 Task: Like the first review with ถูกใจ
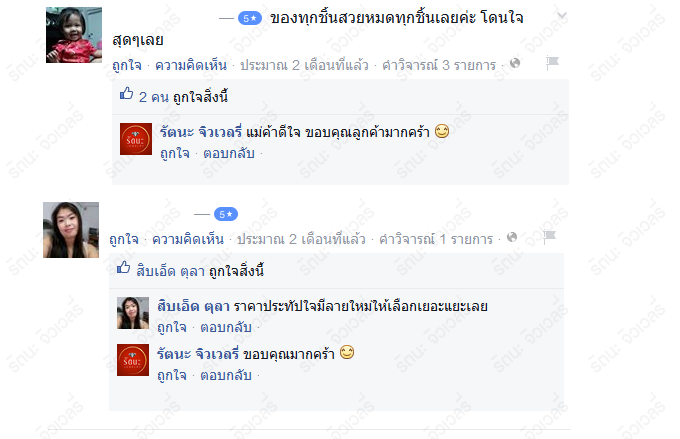point(127,65)
